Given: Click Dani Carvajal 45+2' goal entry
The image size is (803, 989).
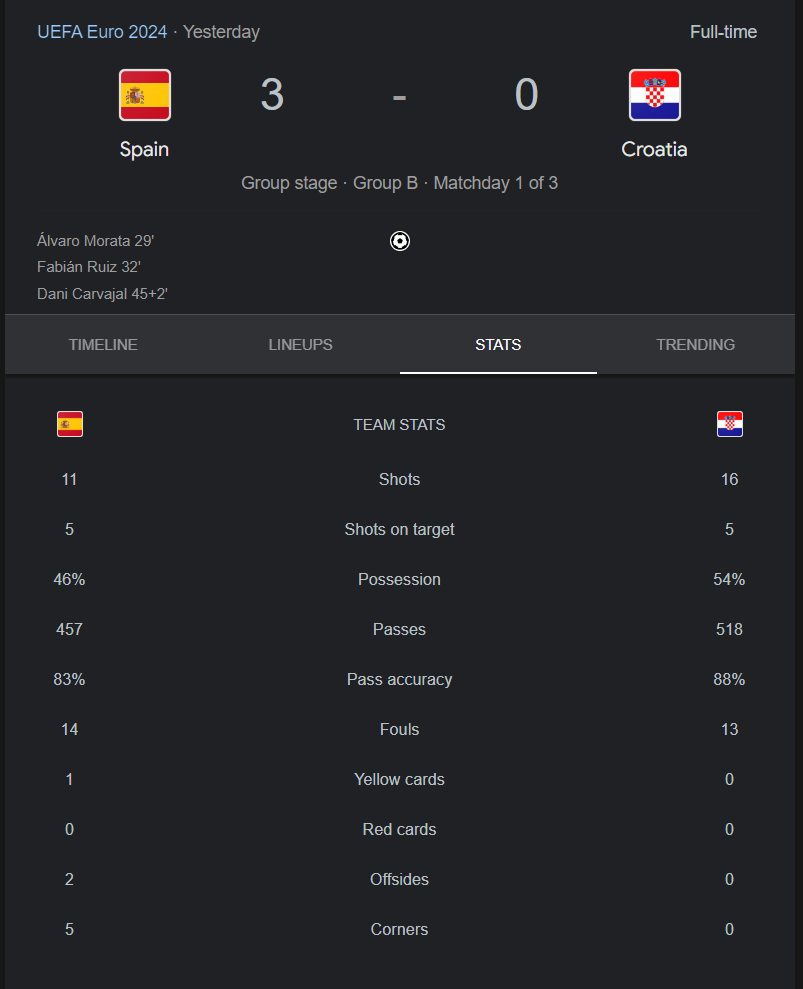Looking at the screenshot, I should click(x=102, y=294).
